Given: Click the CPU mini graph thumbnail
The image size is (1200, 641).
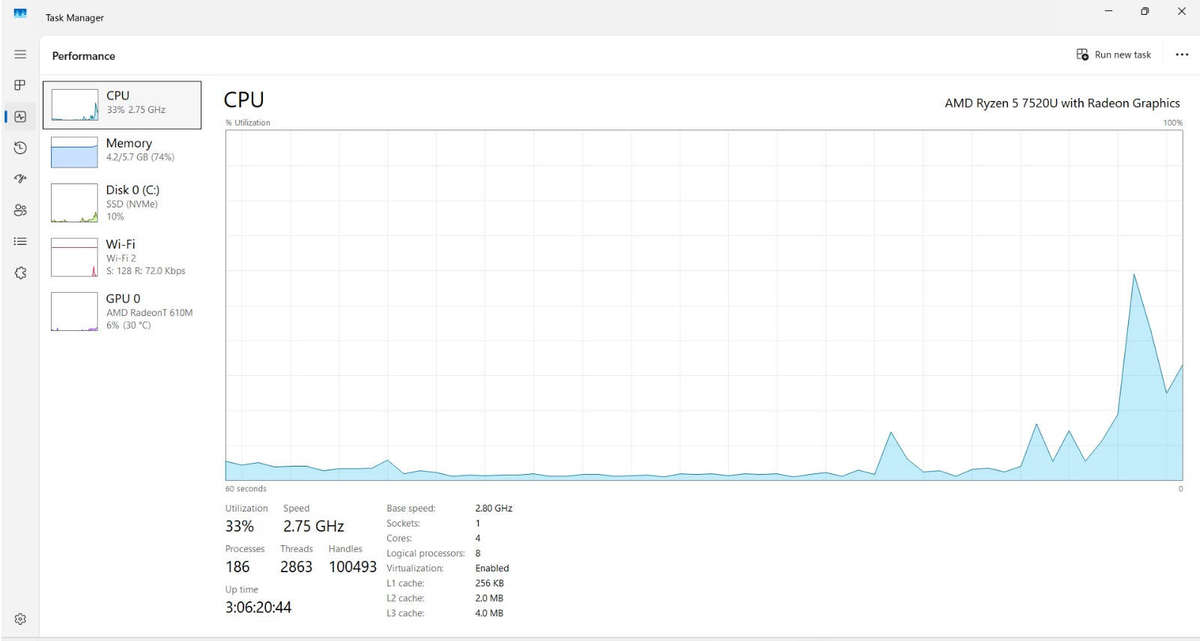Looking at the screenshot, I should pyautogui.click(x=74, y=105).
